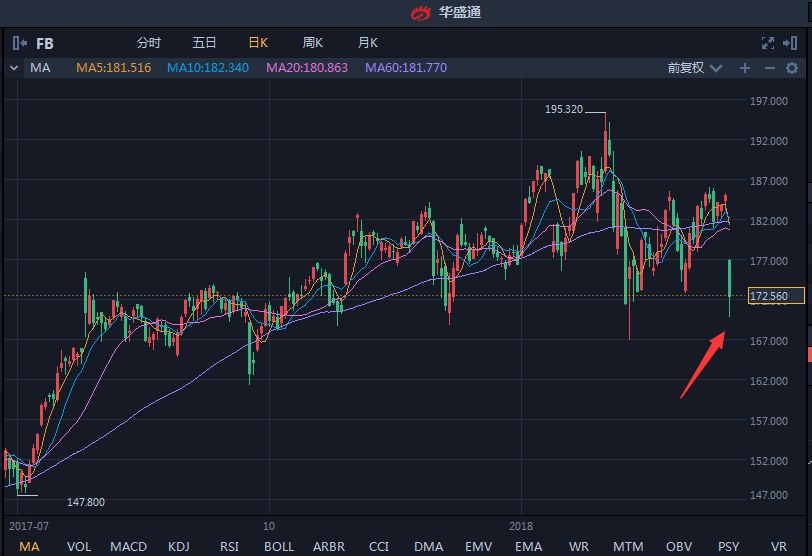Switch to the 分时 intraday tab
This screenshot has width=812, height=556.
(148, 43)
